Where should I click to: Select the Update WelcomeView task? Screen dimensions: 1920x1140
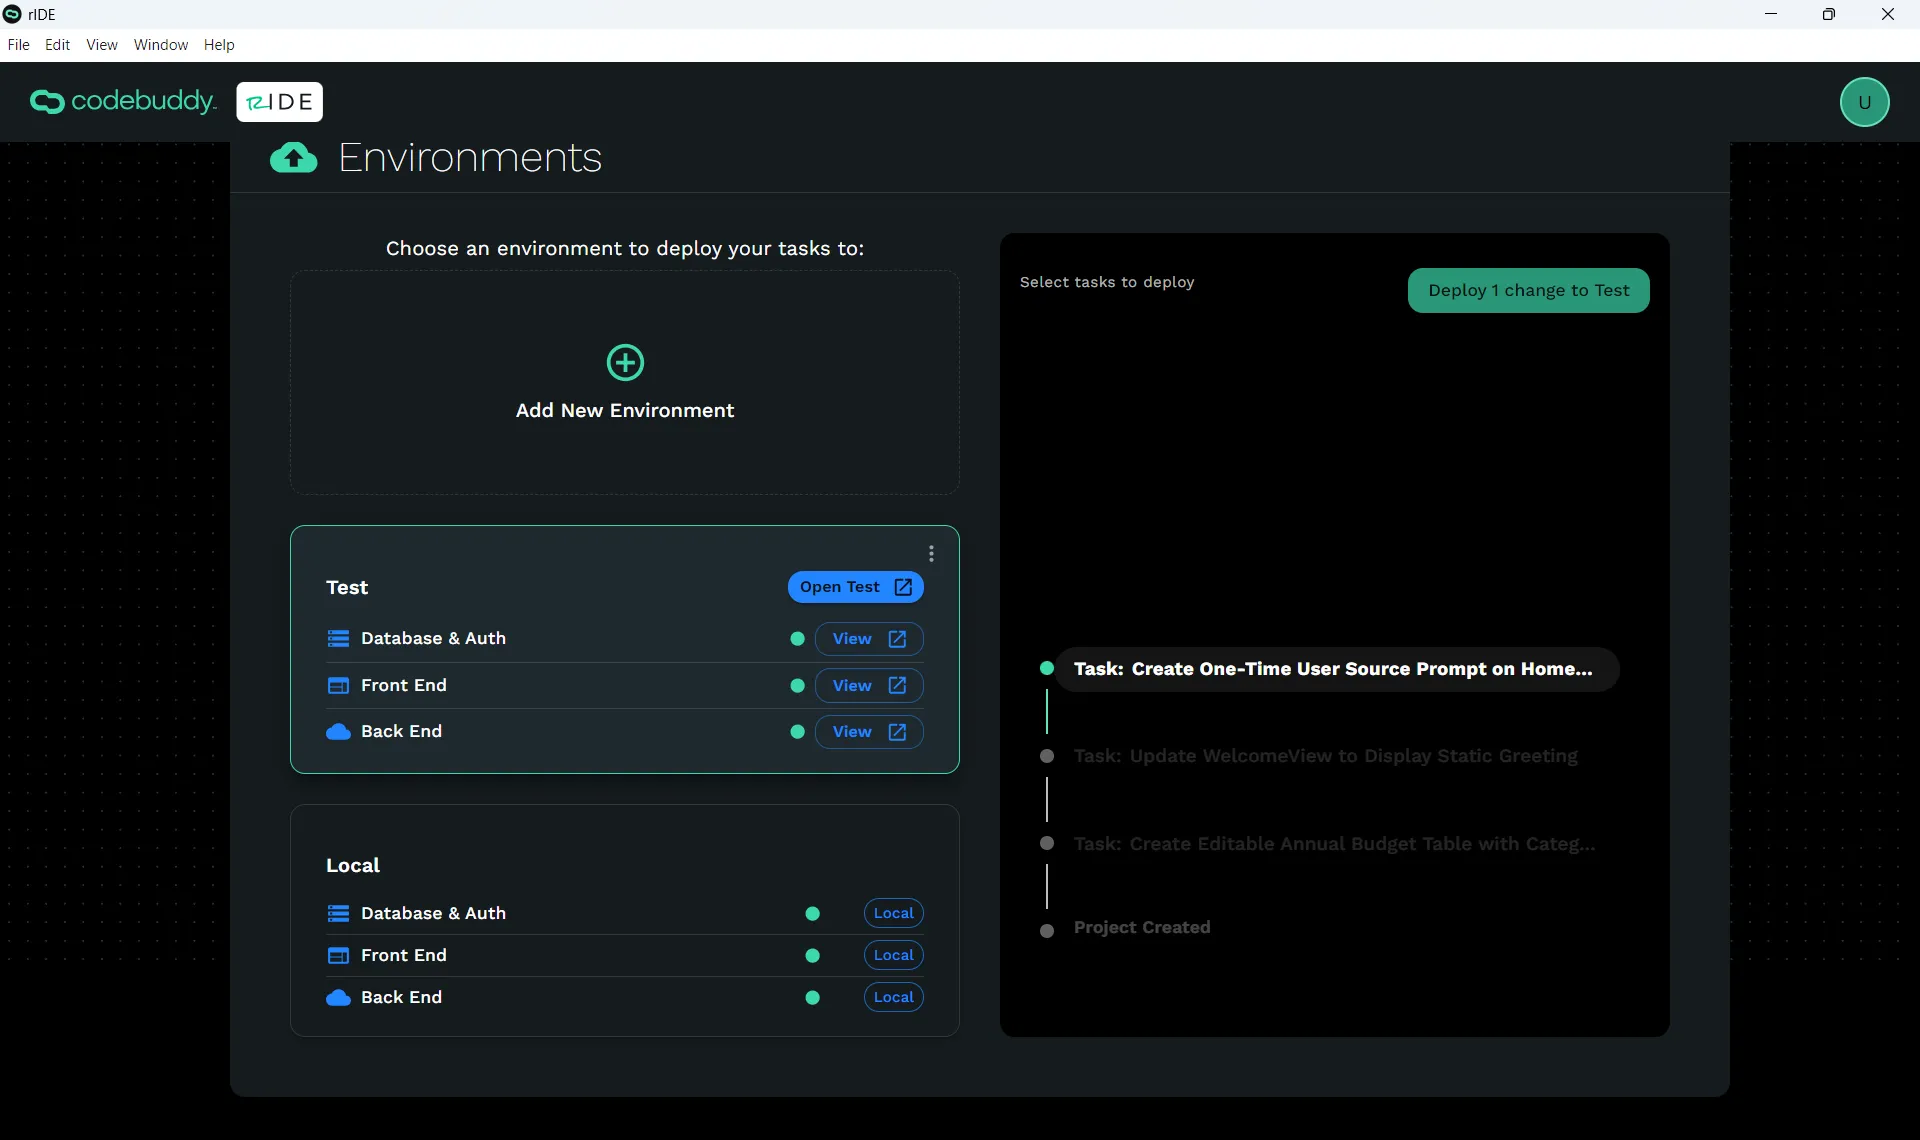click(x=1325, y=757)
